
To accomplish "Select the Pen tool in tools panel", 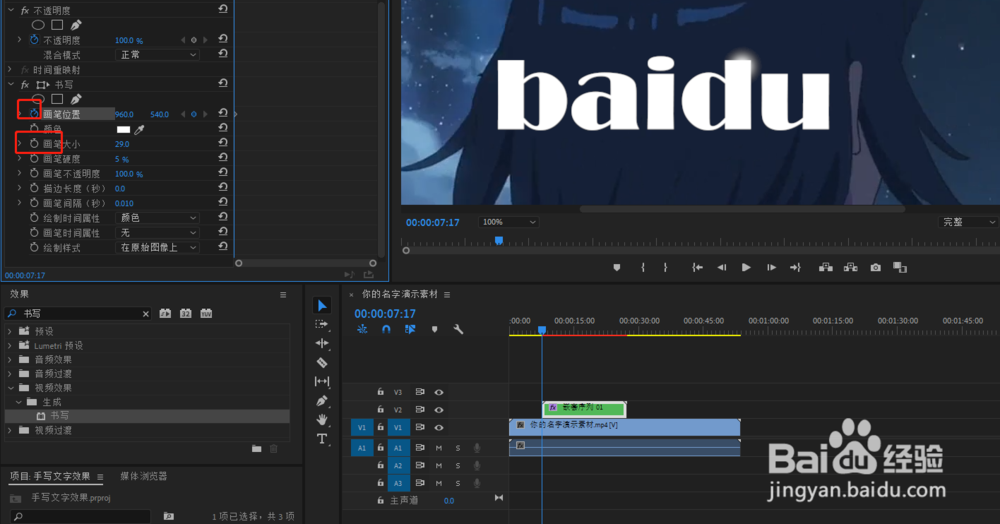I will tap(322, 400).
